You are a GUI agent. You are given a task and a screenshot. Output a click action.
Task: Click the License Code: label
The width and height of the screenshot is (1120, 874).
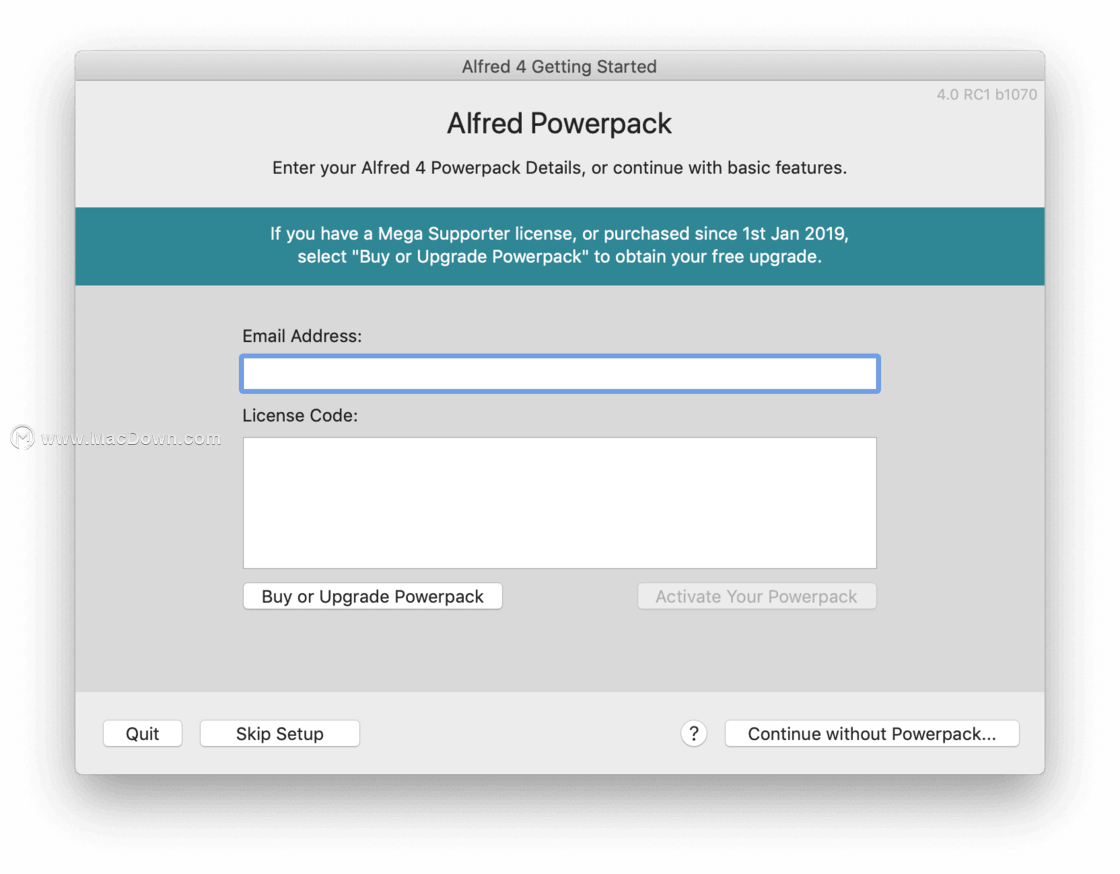click(x=300, y=416)
